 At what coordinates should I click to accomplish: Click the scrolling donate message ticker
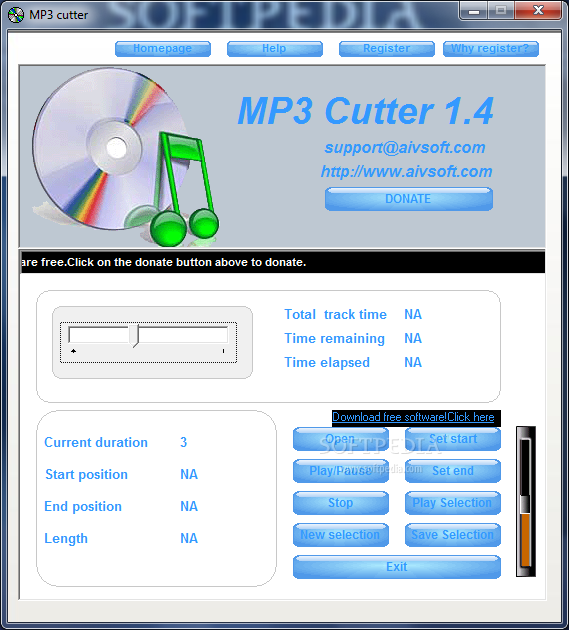[283, 262]
